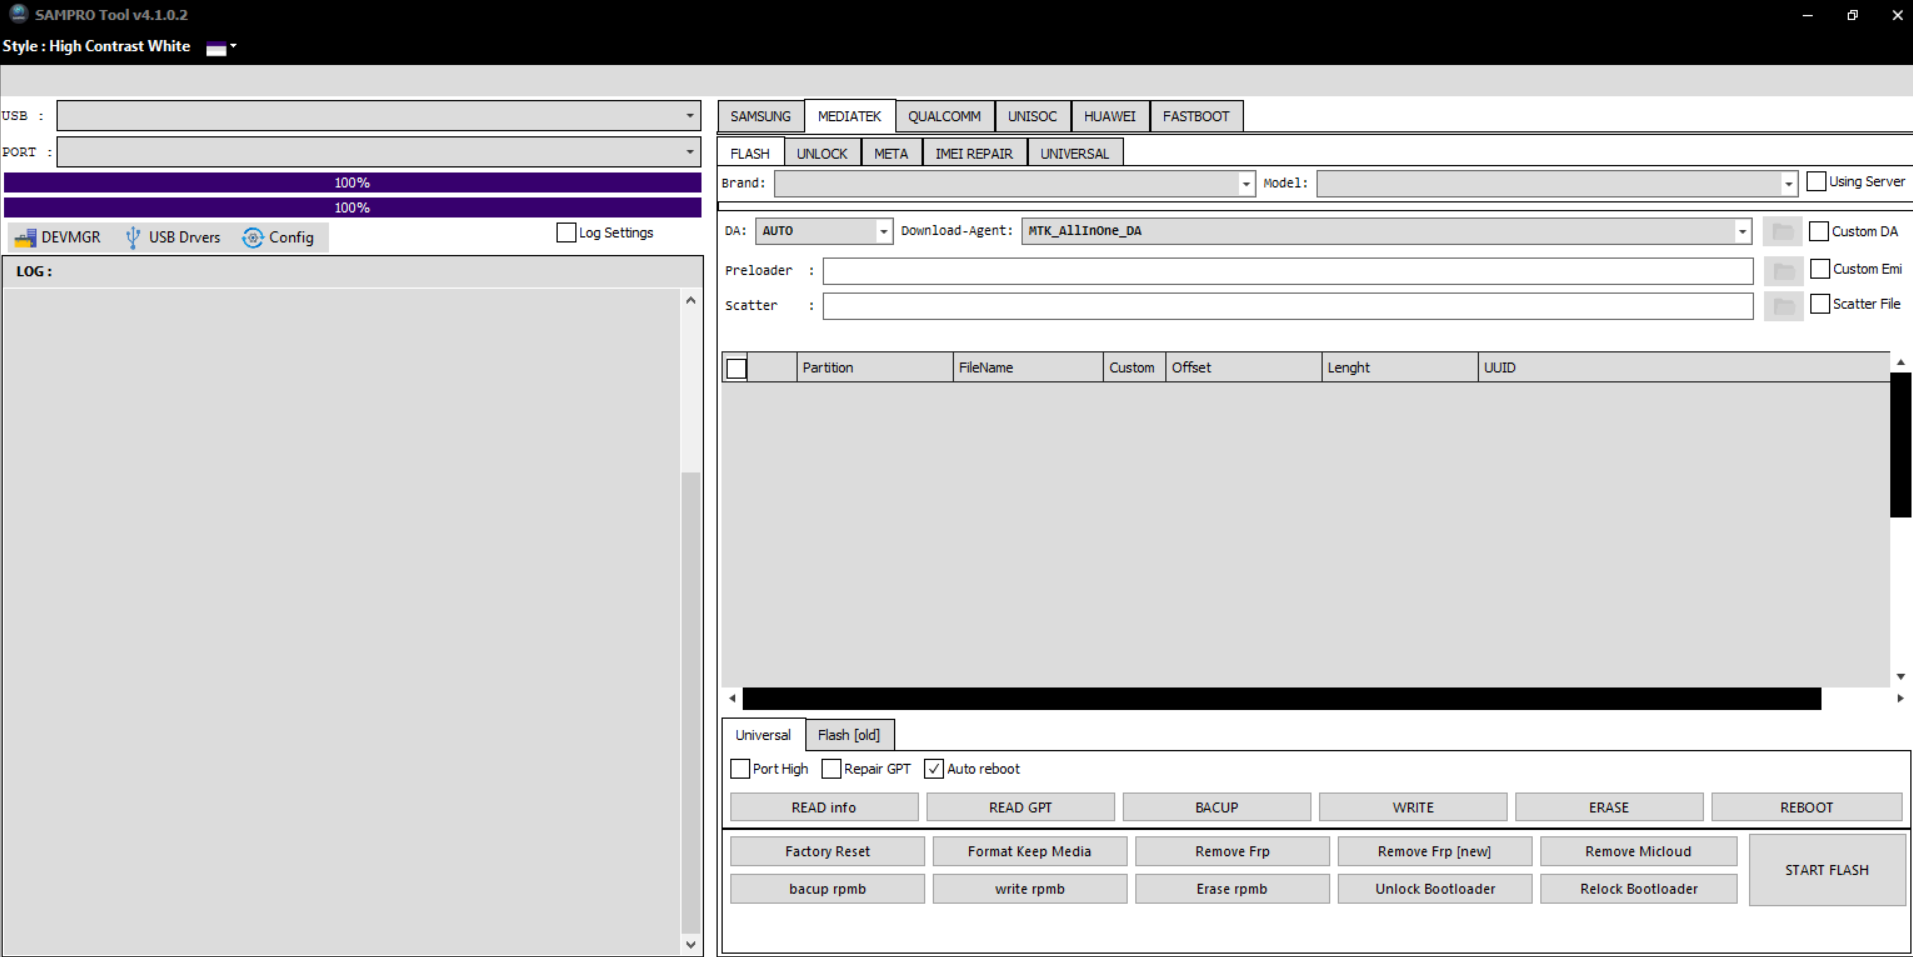Enable the Log Settings checkbox
This screenshot has height=957, width=1913.
click(x=566, y=232)
